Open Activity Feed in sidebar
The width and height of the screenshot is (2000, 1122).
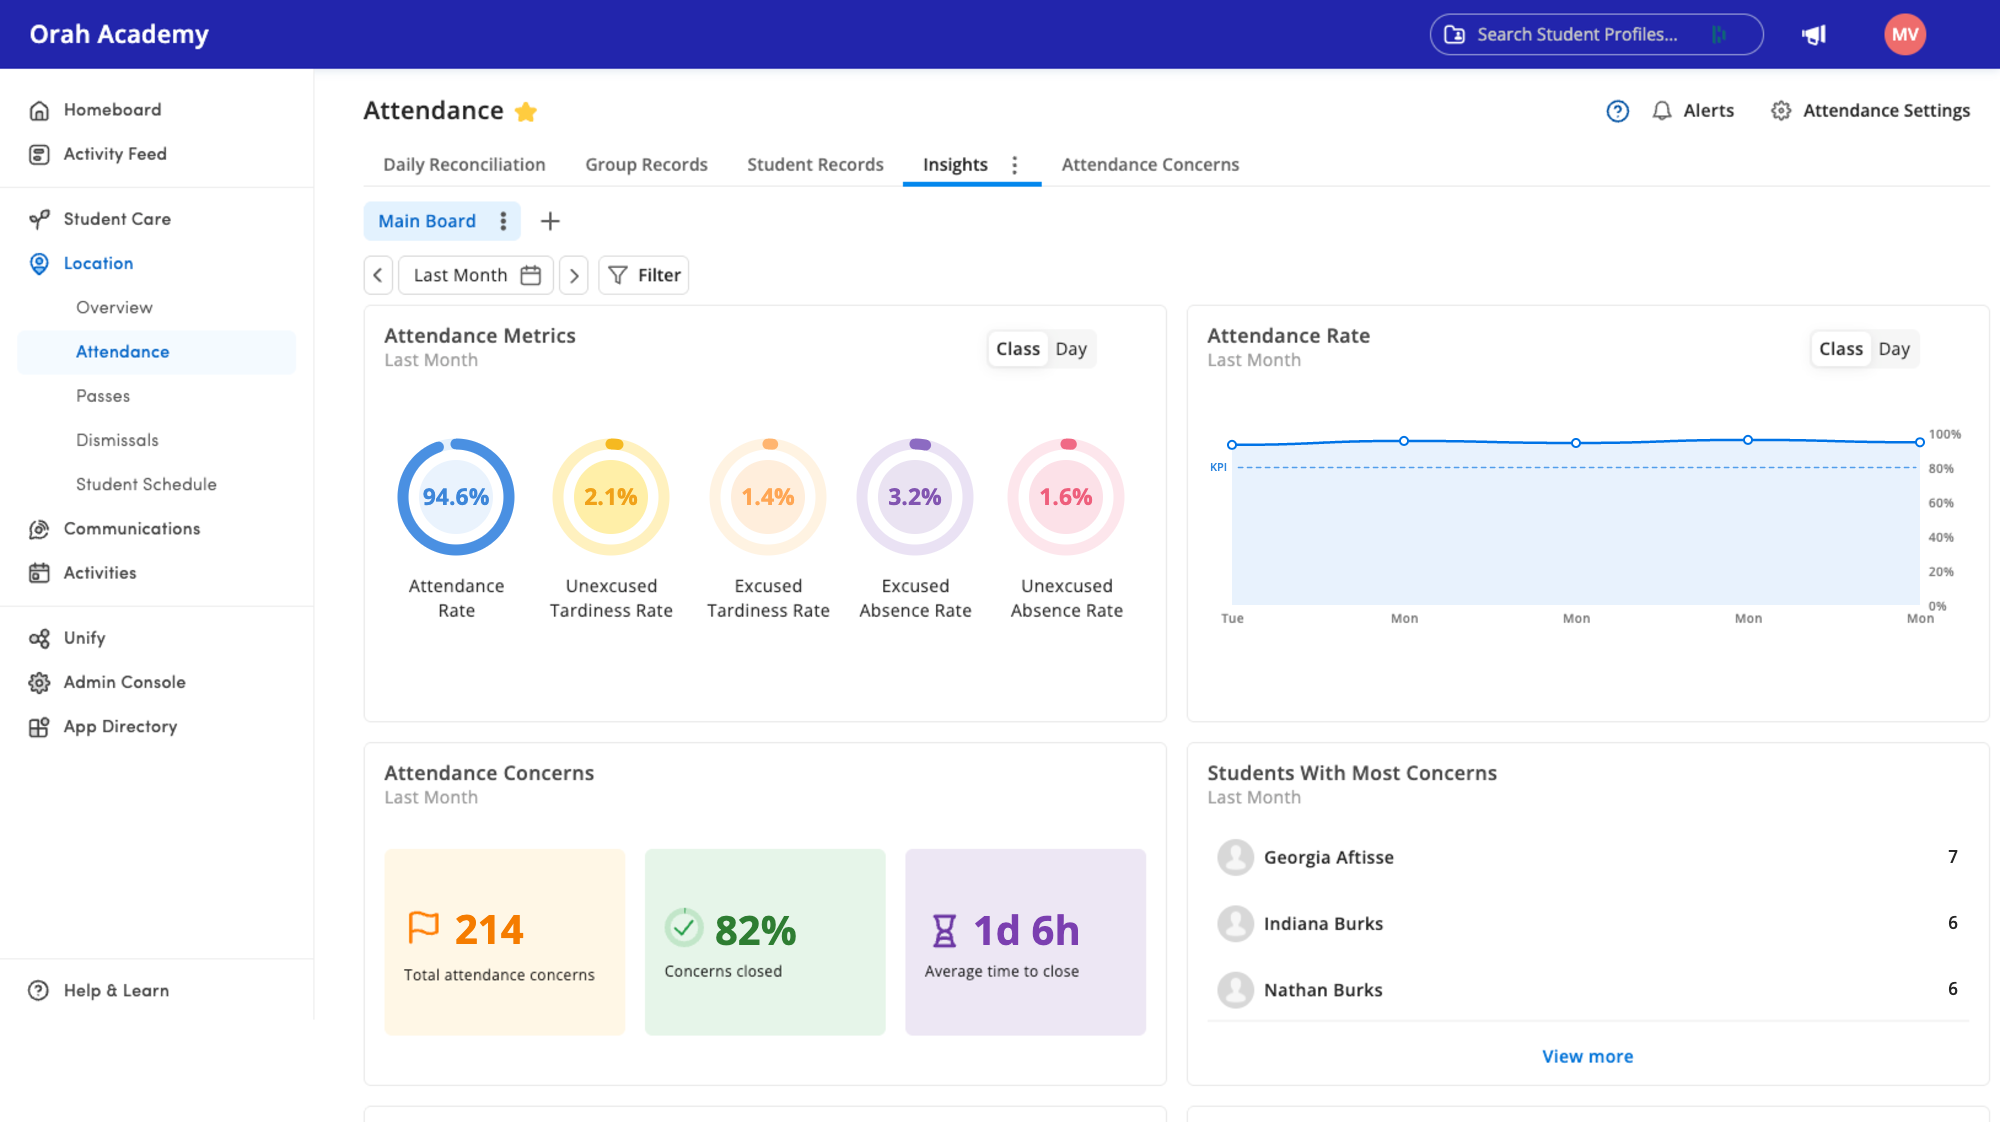pos(115,154)
